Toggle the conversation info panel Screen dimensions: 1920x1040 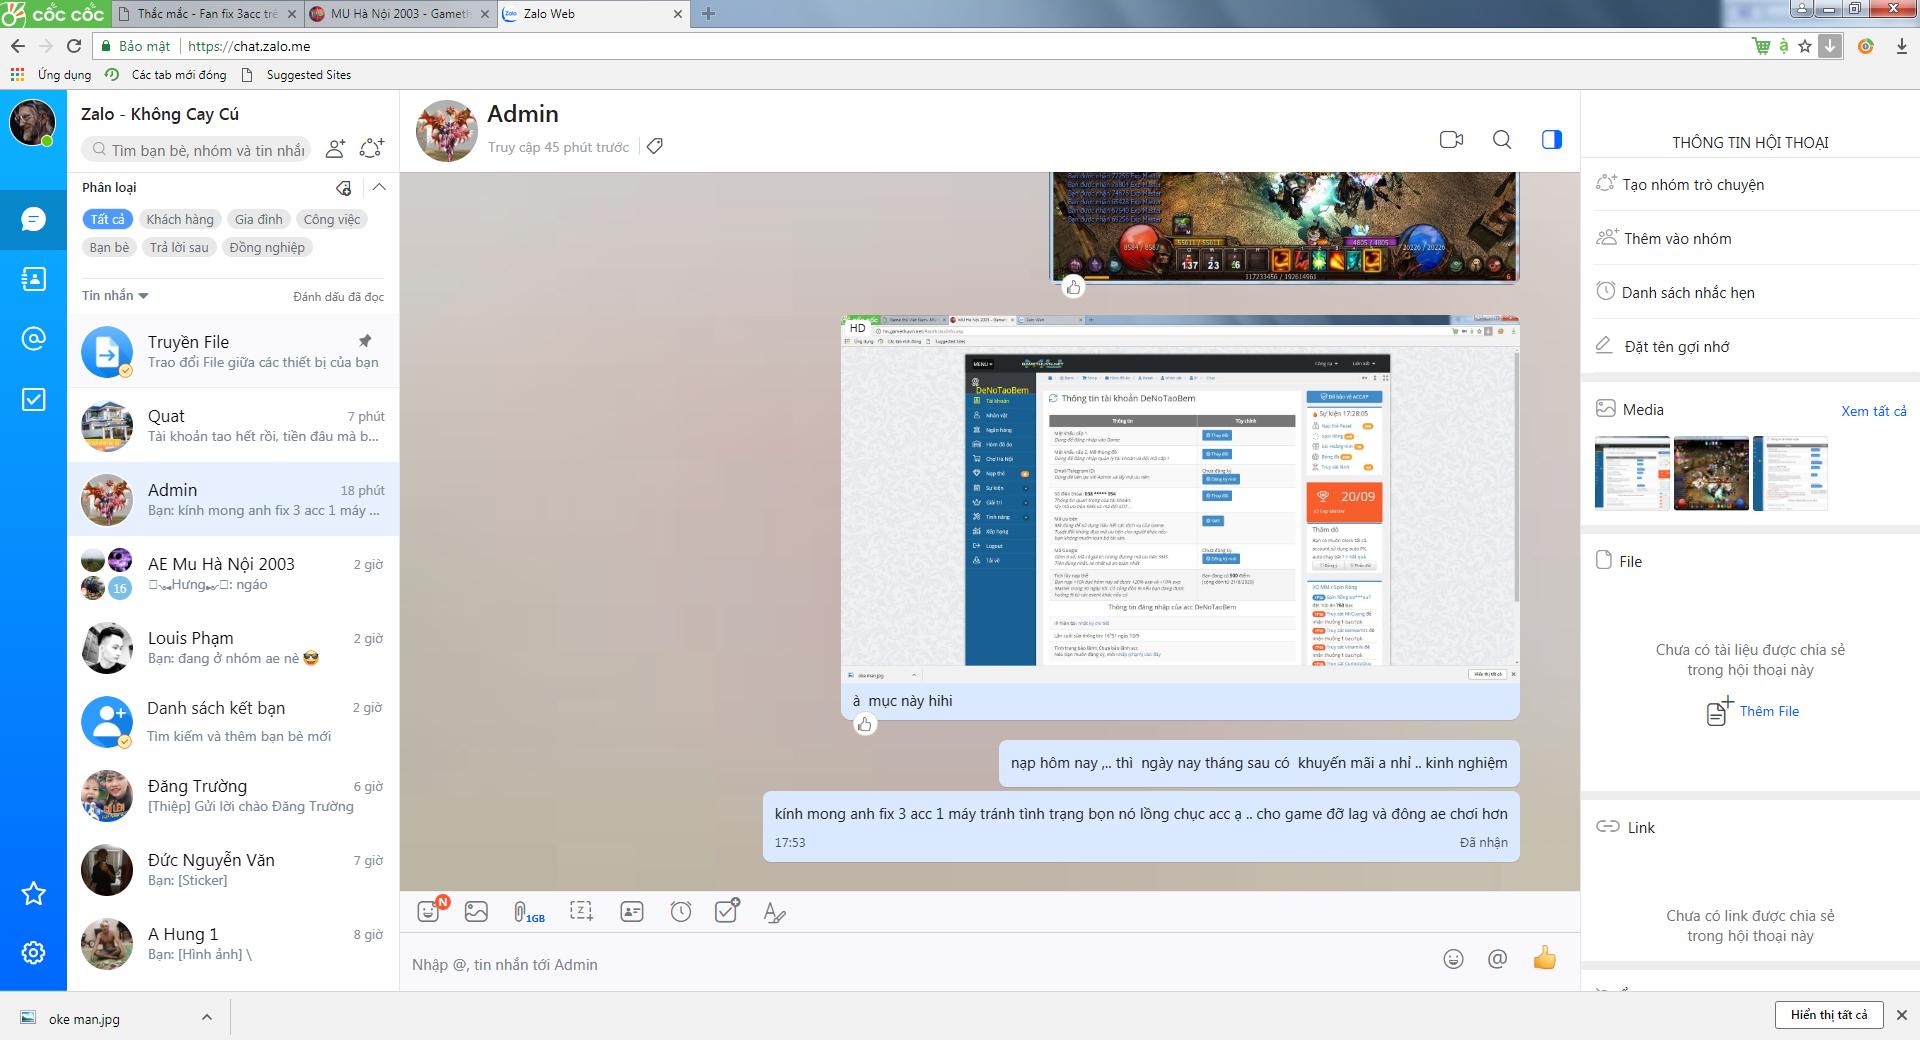(1551, 140)
